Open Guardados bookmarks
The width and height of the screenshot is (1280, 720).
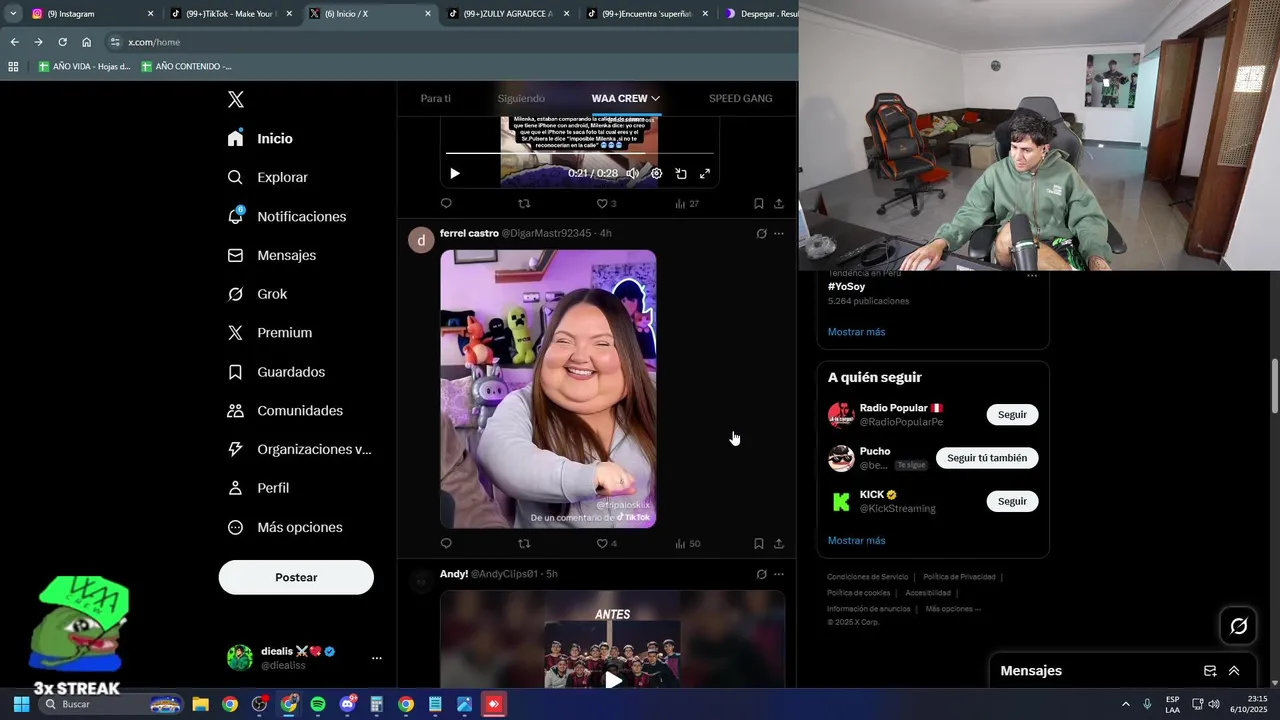[x=277, y=372]
